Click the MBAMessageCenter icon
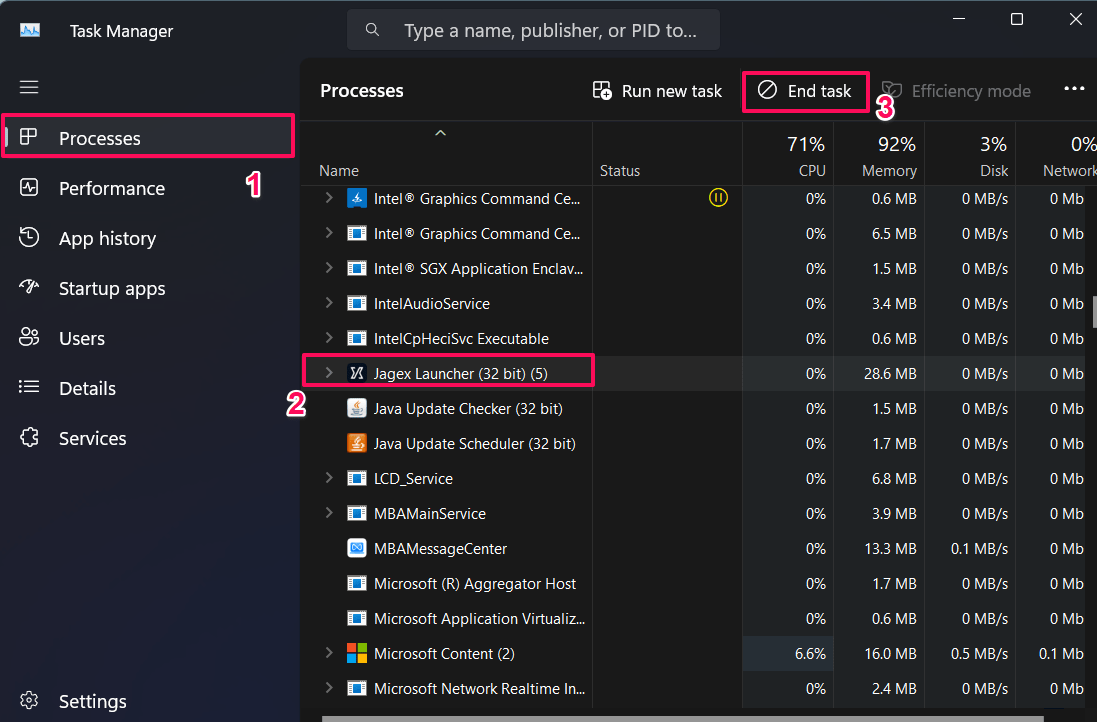1097x722 pixels. [x=357, y=548]
